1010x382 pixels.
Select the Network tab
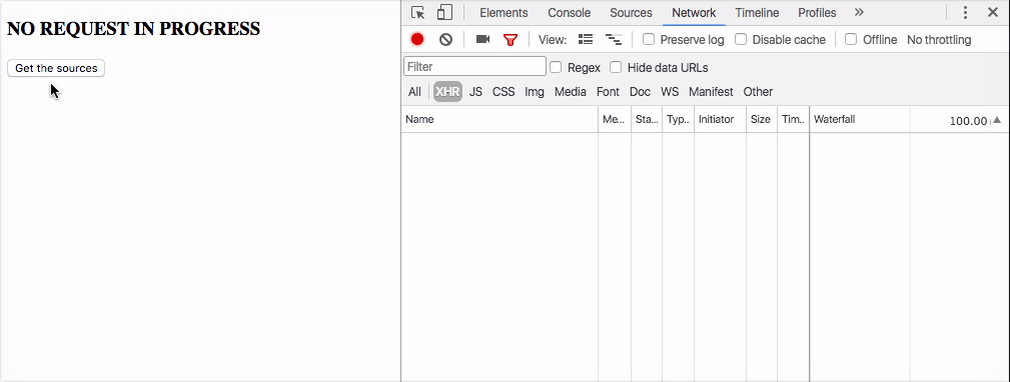694,13
